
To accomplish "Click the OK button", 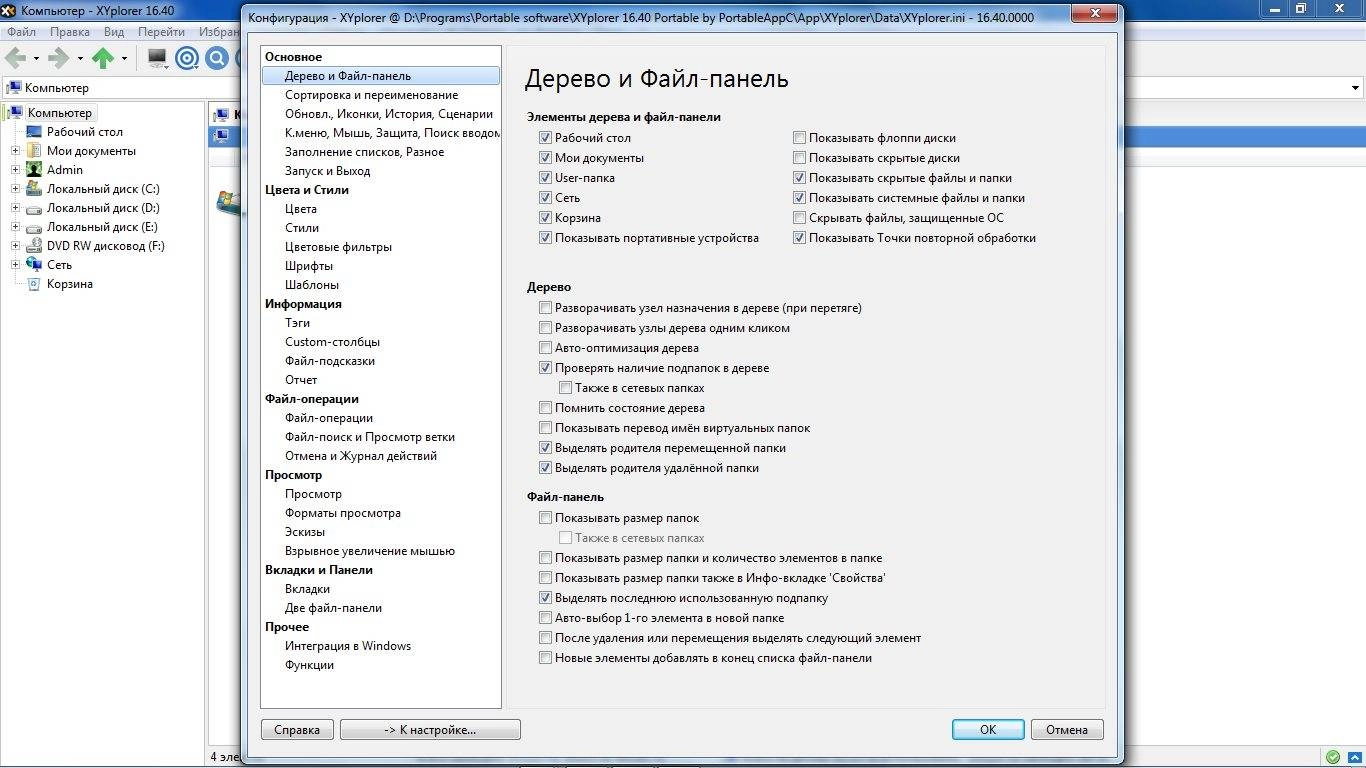I will pos(988,729).
